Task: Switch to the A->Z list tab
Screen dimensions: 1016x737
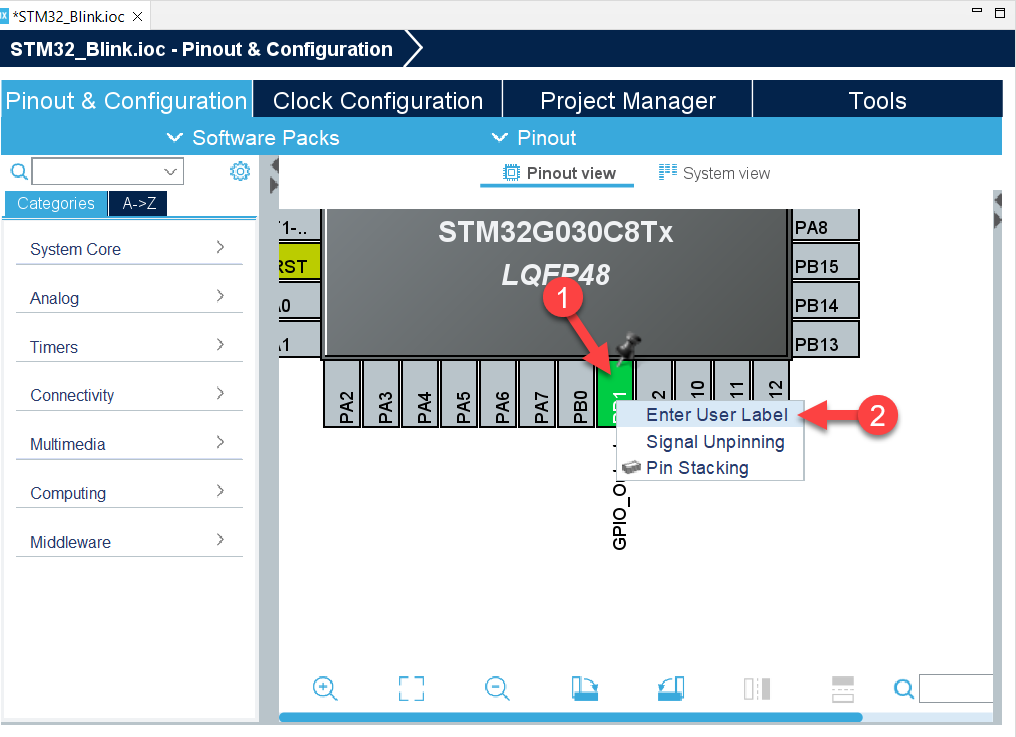Action: (139, 204)
